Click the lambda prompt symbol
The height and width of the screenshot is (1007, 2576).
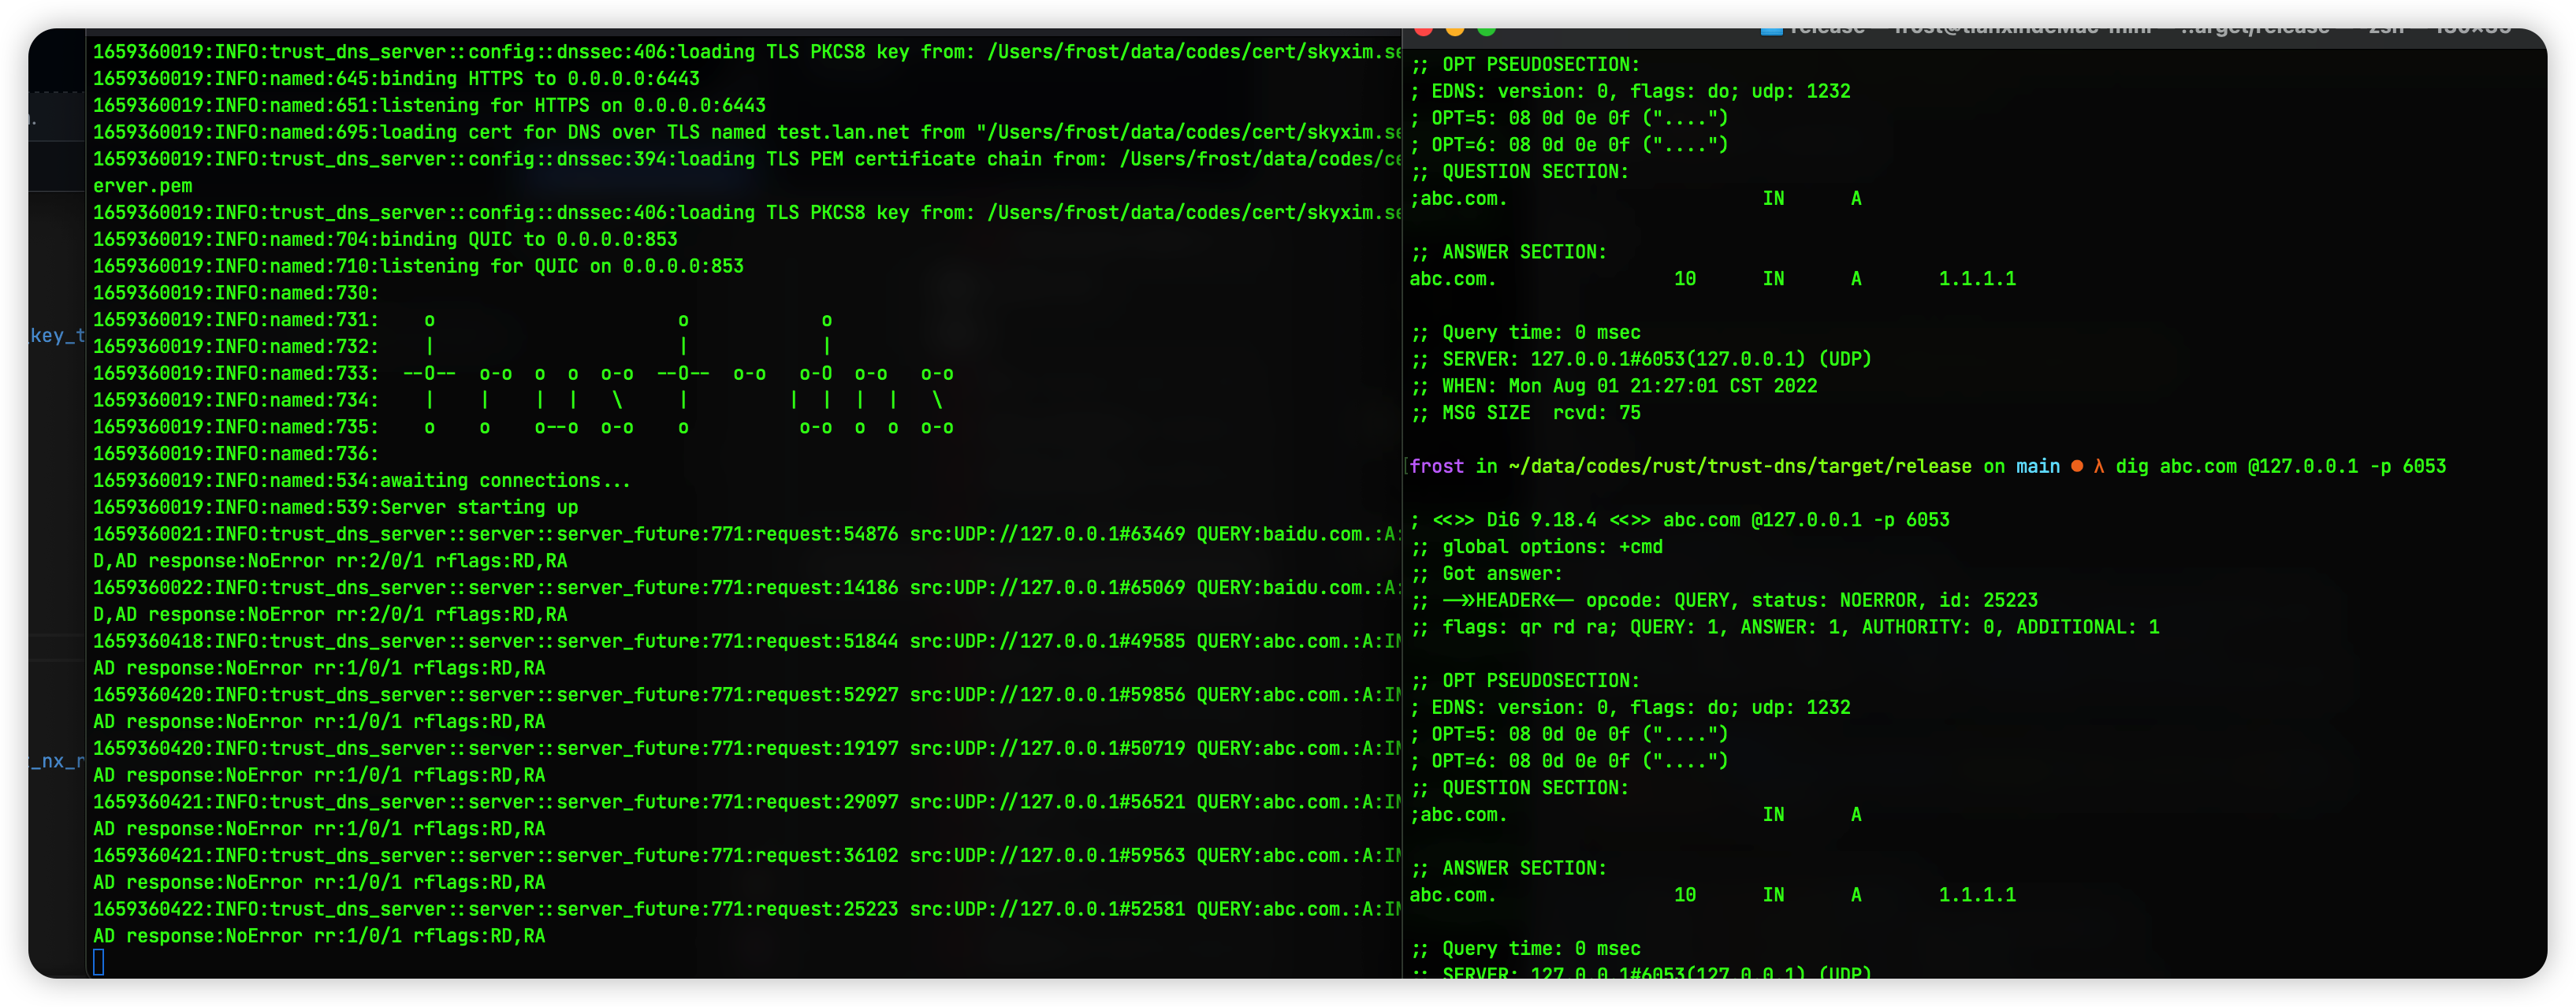pyautogui.click(x=2098, y=466)
